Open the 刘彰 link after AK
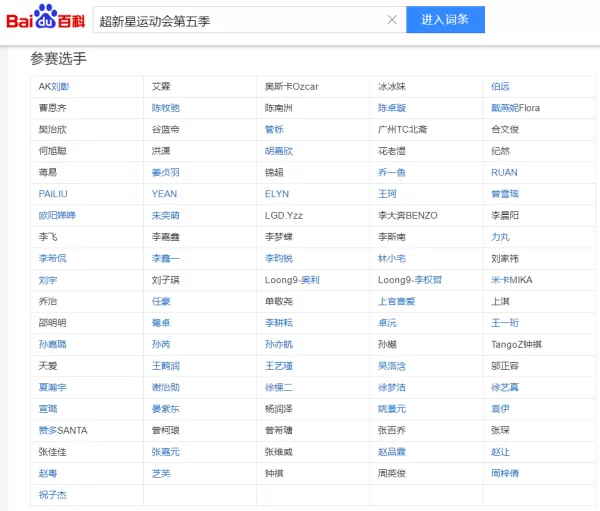600x511 pixels. (x=60, y=87)
